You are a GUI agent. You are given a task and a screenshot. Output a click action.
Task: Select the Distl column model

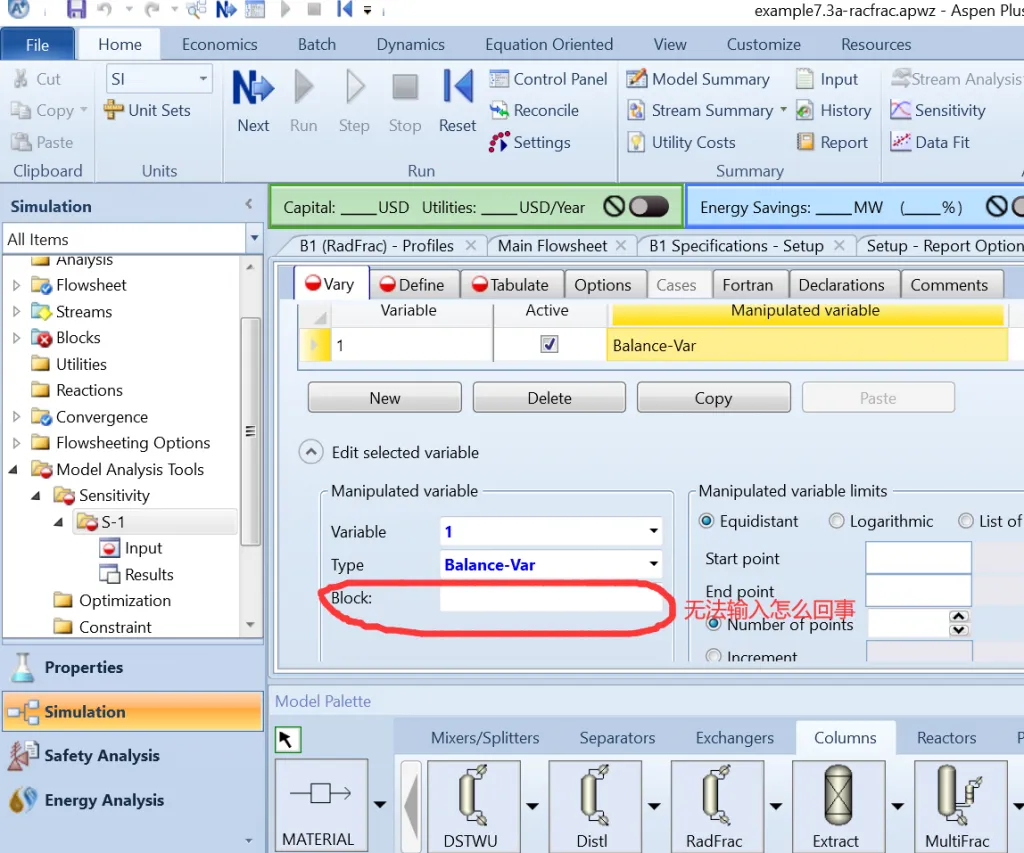(x=594, y=805)
